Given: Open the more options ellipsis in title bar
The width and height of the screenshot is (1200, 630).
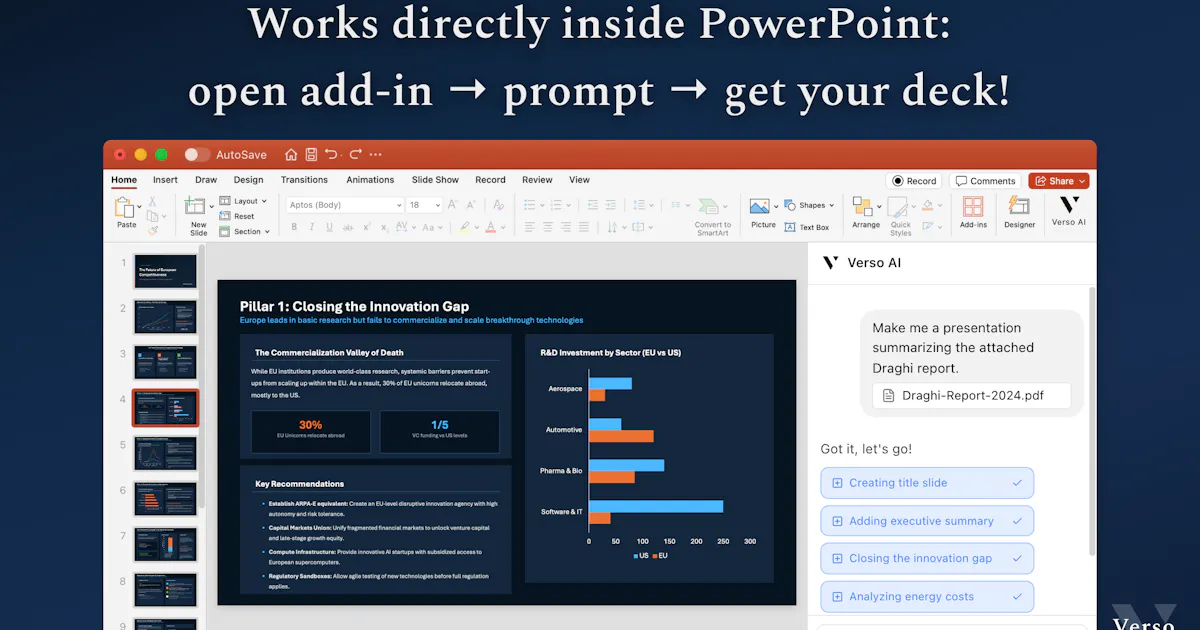Looking at the screenshot, I should tap(376, 154).
